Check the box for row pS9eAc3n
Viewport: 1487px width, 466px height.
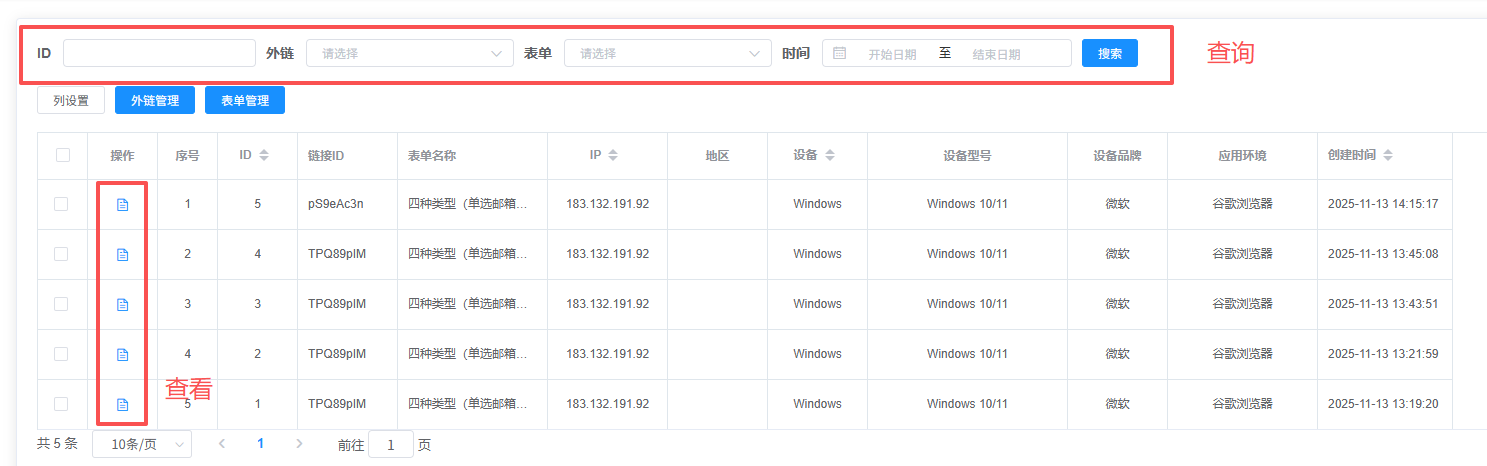coord(61,204)
